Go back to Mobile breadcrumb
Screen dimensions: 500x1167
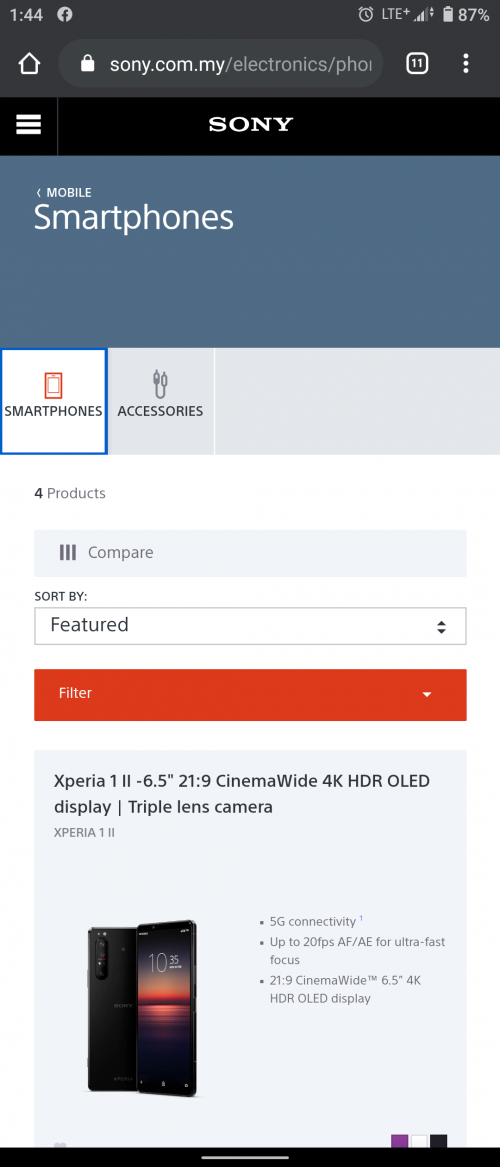click(x=63, y=193)
